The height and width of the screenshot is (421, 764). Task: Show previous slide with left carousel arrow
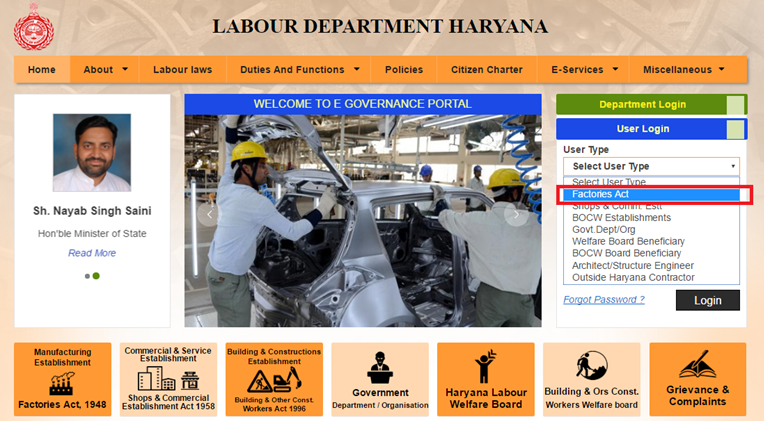(209, 213)
